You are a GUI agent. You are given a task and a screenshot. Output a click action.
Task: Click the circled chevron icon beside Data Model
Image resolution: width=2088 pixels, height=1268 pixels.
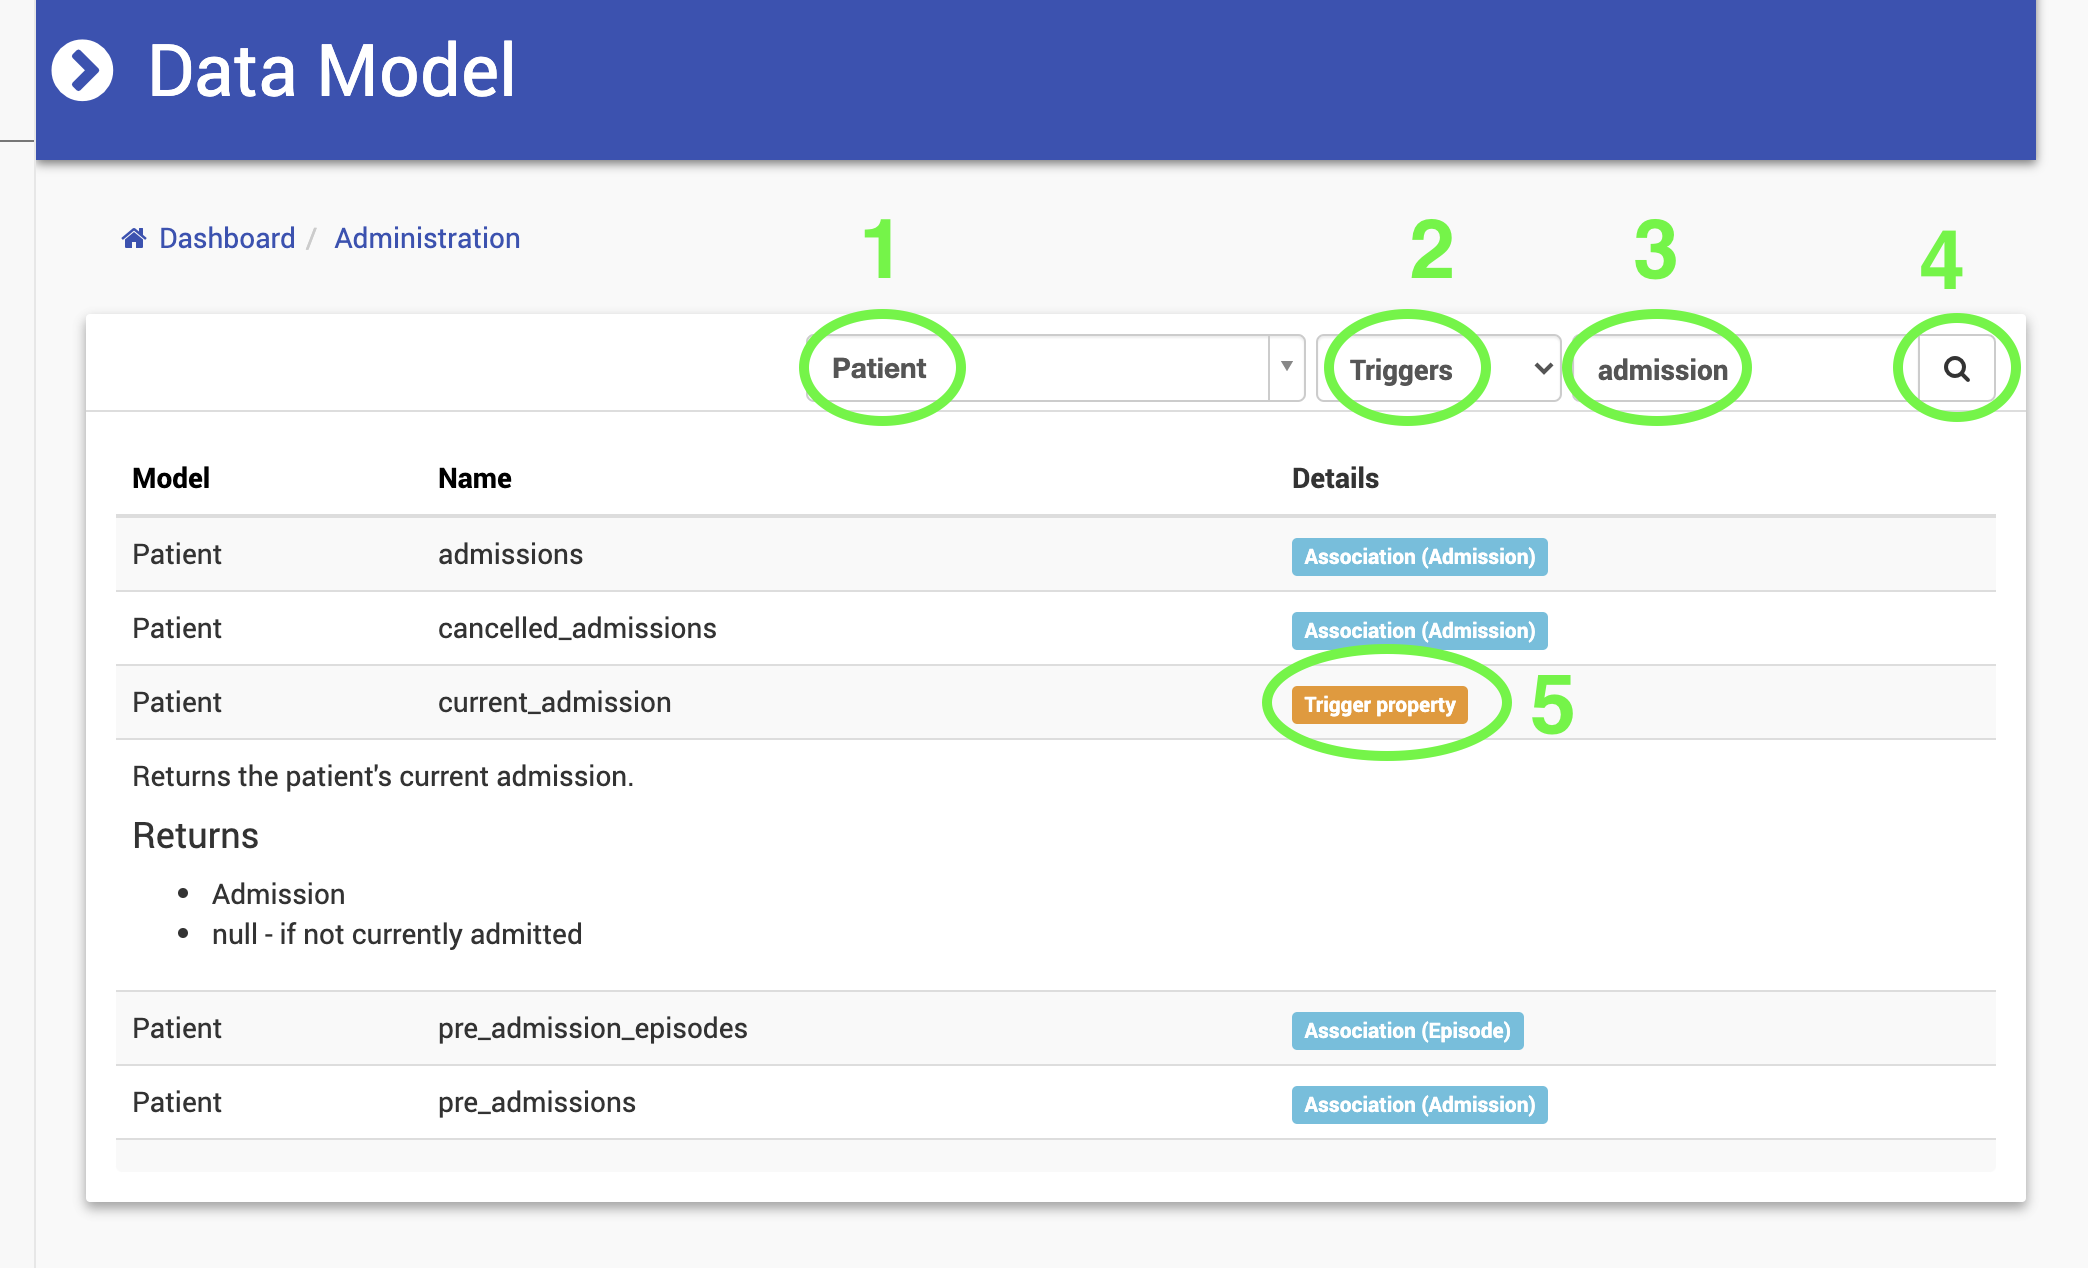click(x=82, y=71)
